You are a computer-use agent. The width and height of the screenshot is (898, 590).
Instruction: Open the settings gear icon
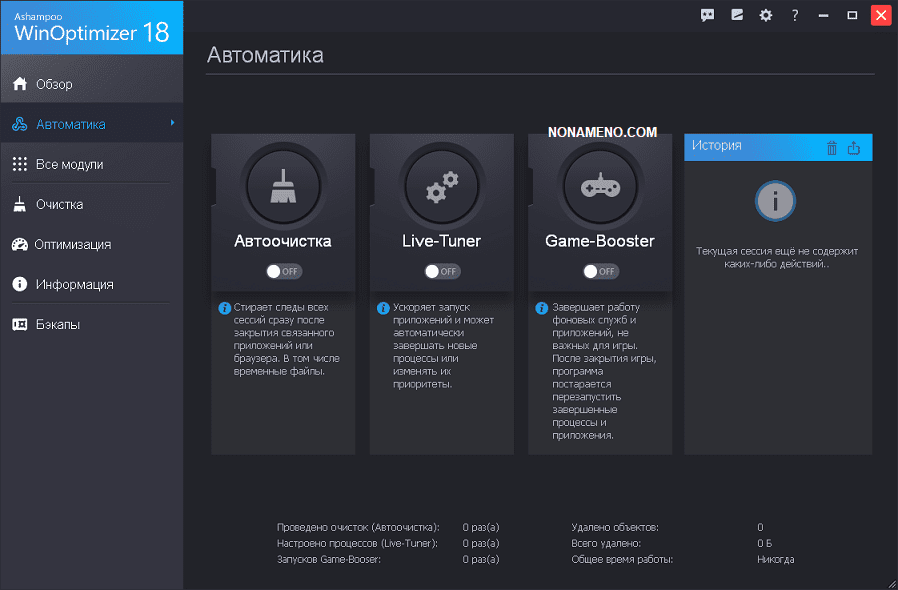click(x=766, y=15)
